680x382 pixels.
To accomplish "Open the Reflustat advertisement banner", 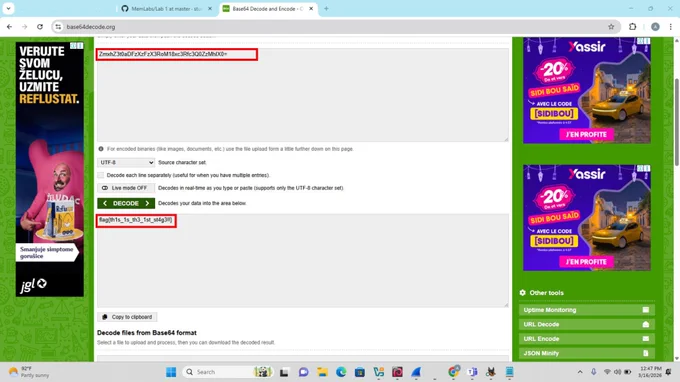I will pyautogui.click(x=50, y=169).
